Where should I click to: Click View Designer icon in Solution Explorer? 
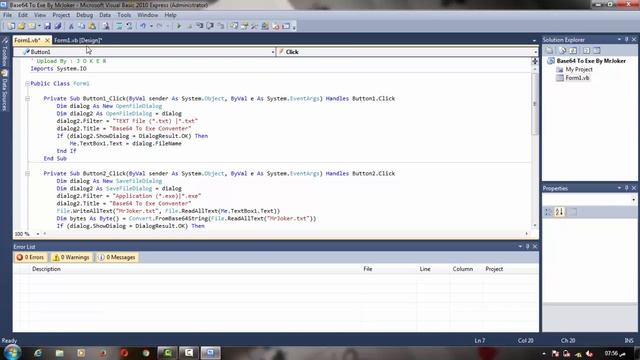coord(597,50)
